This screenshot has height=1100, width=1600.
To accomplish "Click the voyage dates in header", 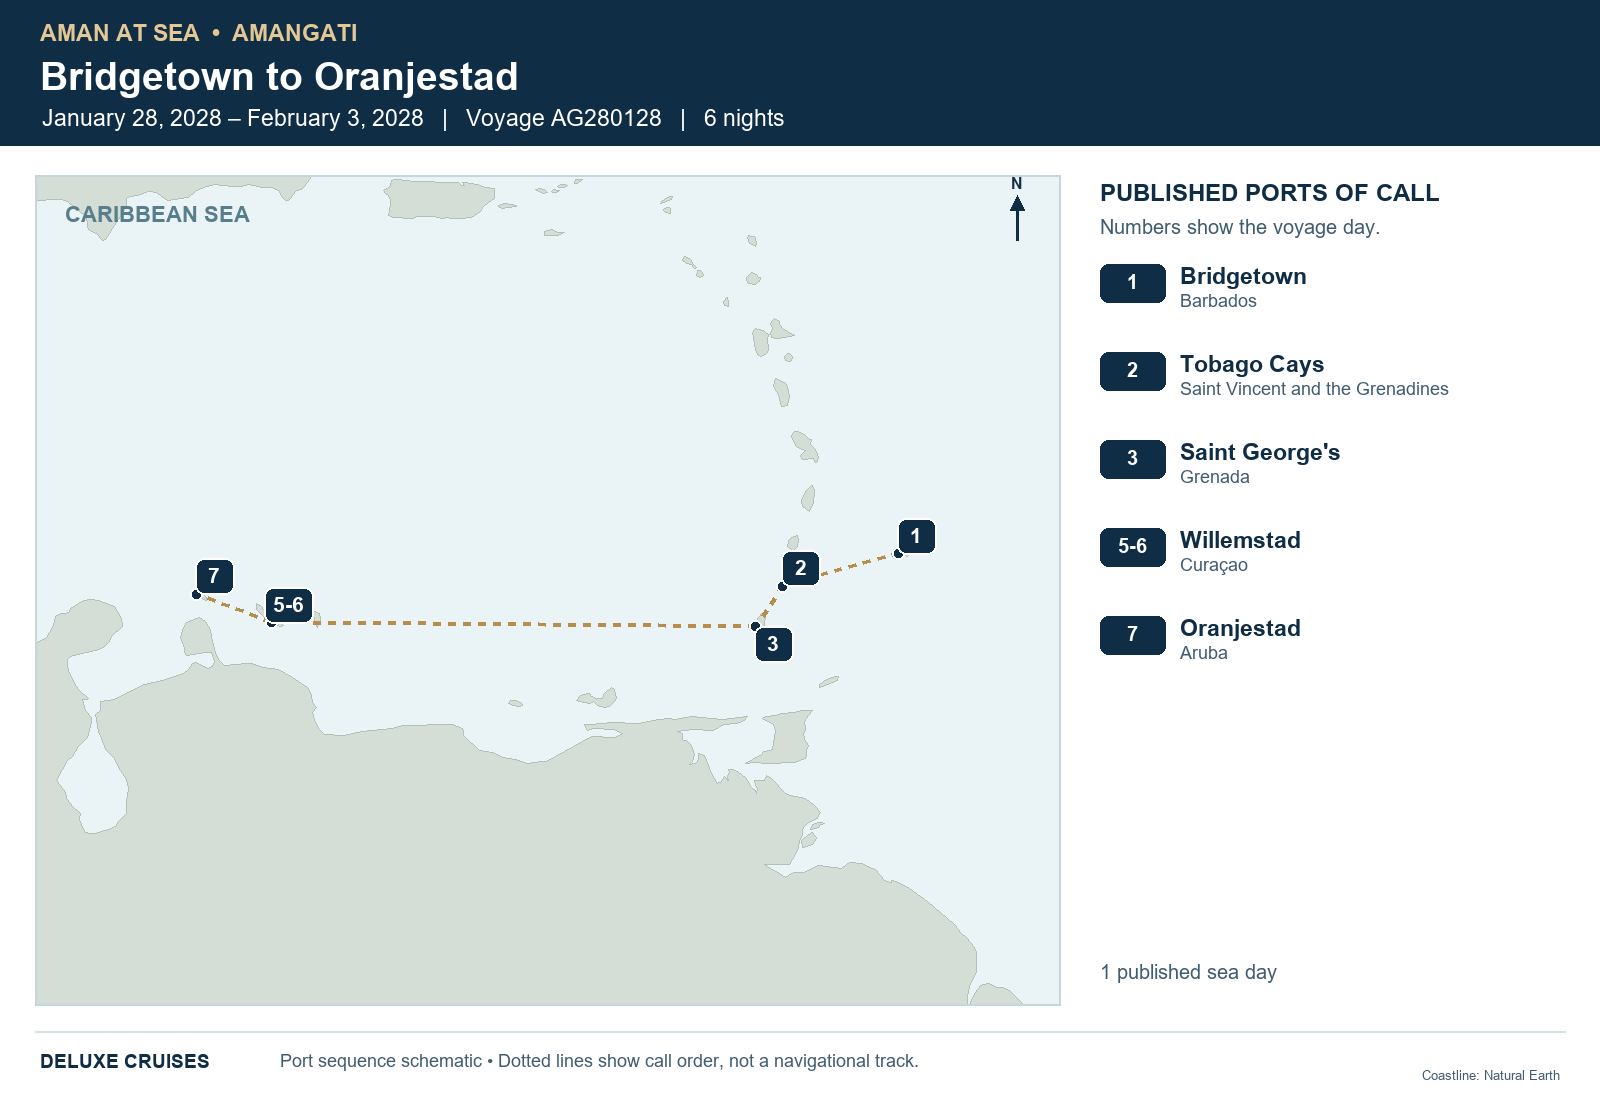I will point(232,118).
